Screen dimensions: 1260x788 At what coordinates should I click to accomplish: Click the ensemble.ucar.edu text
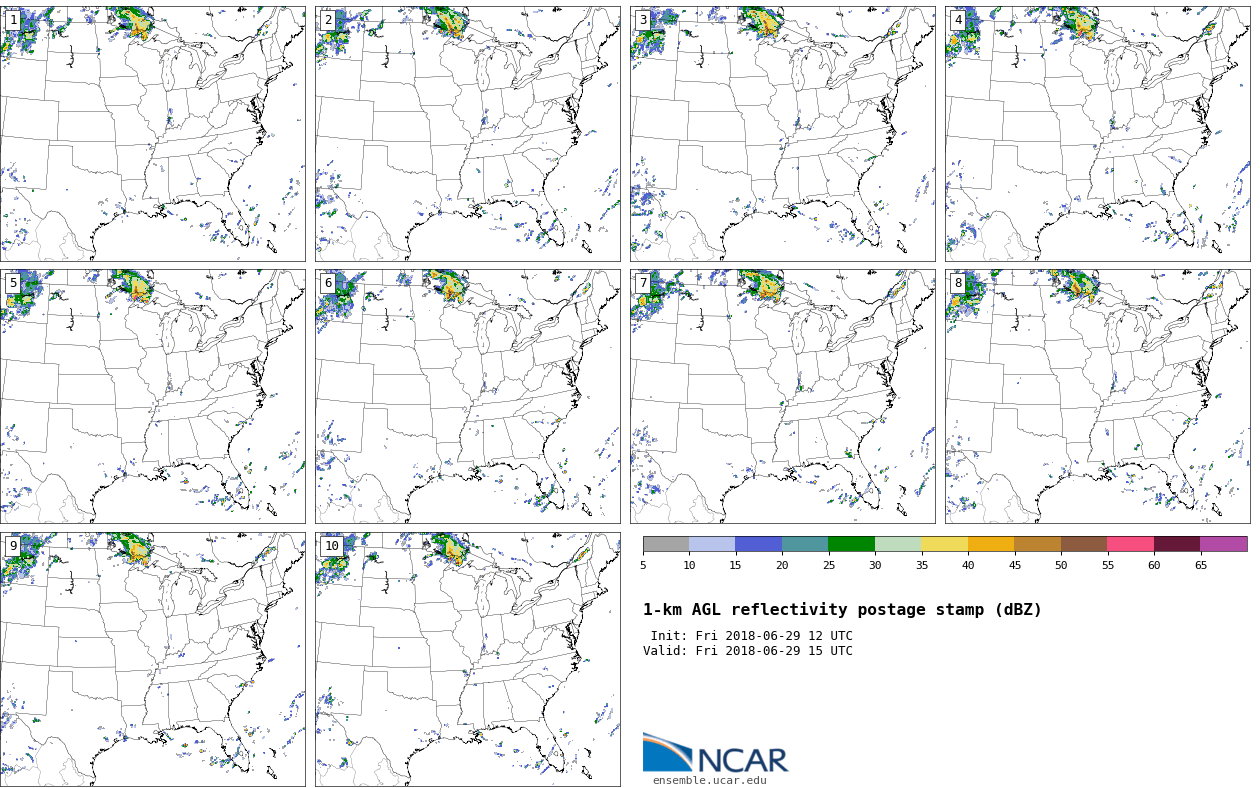(710, 781)
